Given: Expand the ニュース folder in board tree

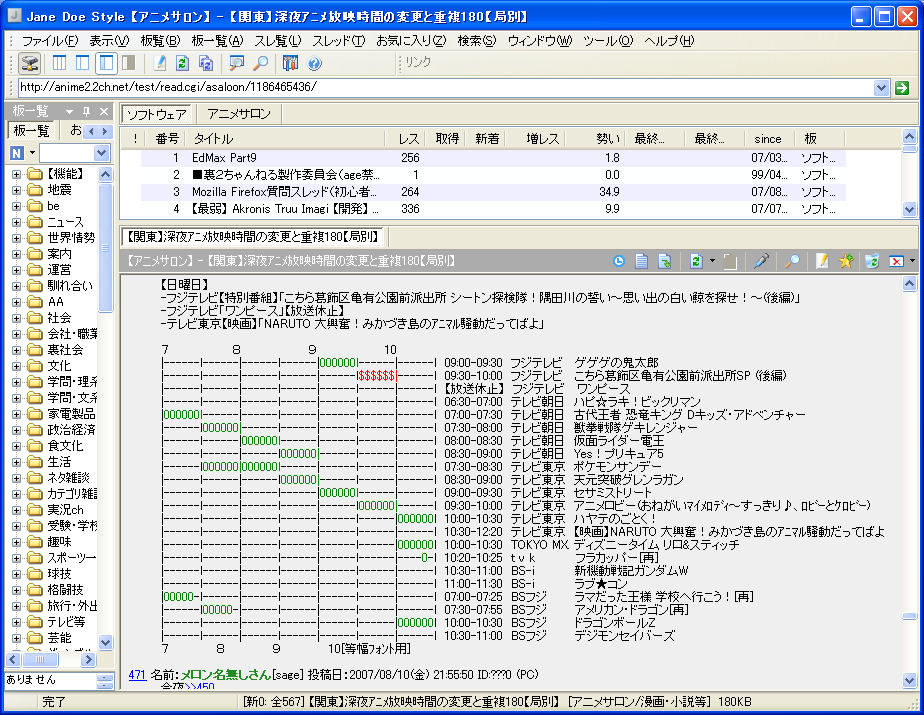Looking at the screenshot, I should (16, 222).
